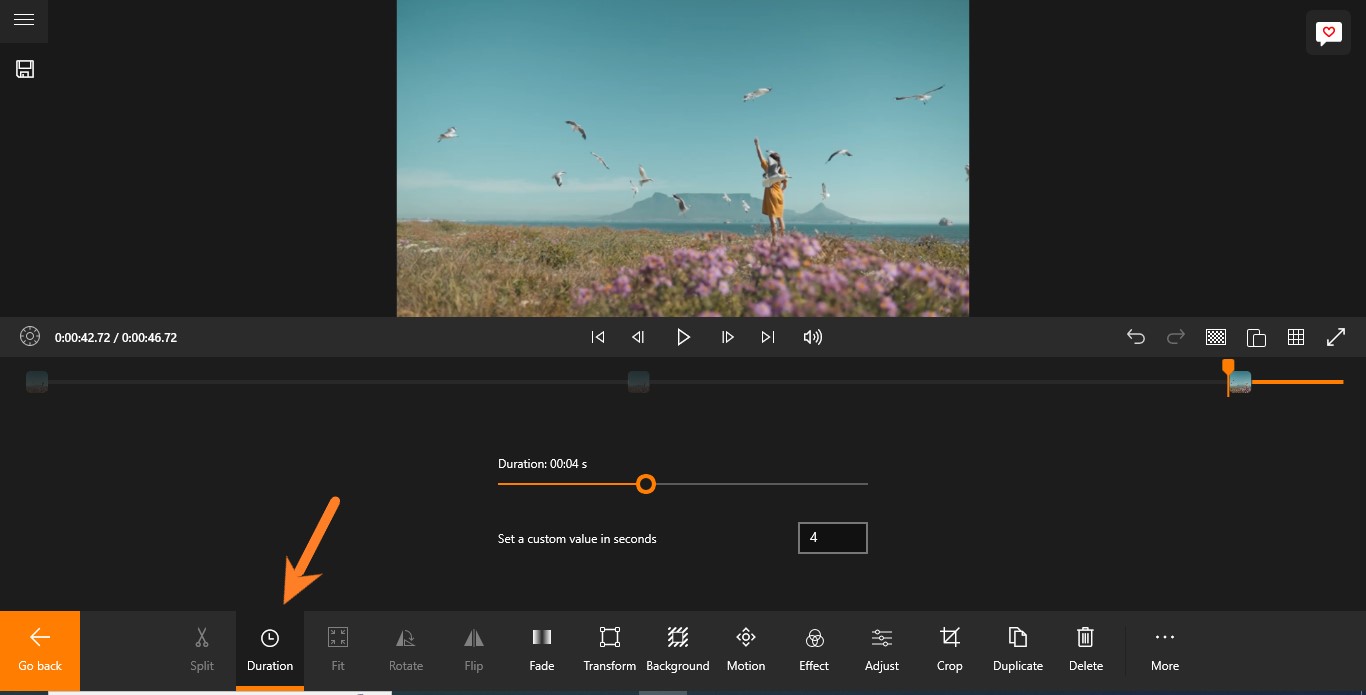This screenshot has height=695, width=1366.
Task: Select the Motion tool
Action: pyautogui.click(x=746, y=650)
